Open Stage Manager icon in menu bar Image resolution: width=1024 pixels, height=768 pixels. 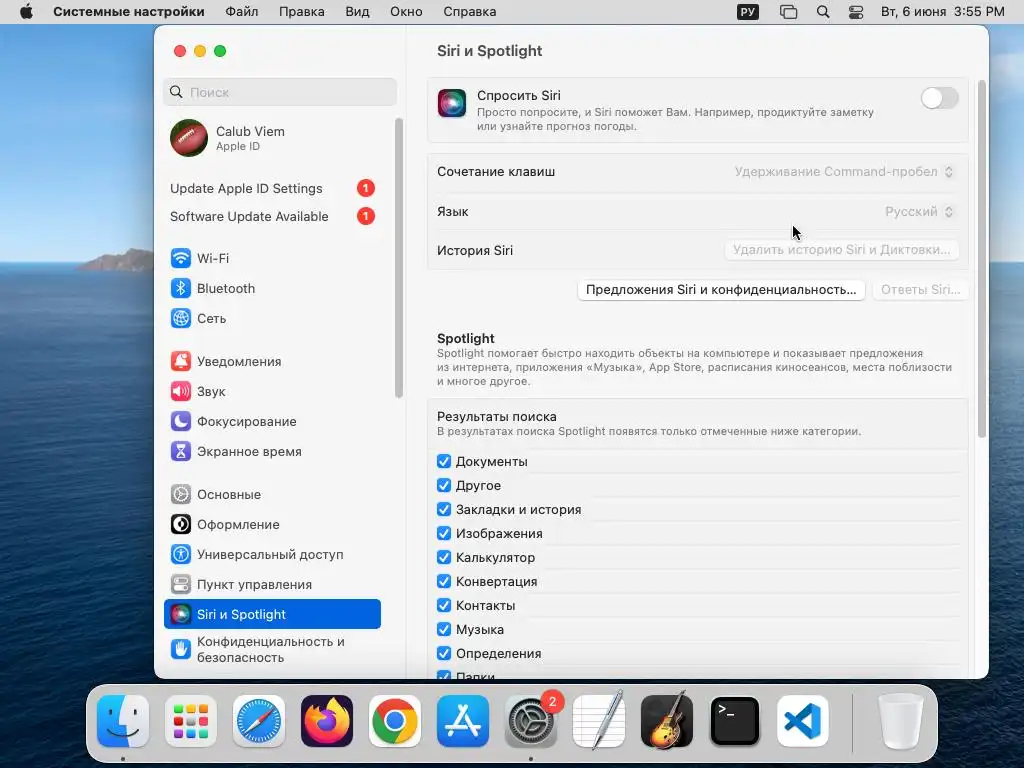click(x=788, y=12)
